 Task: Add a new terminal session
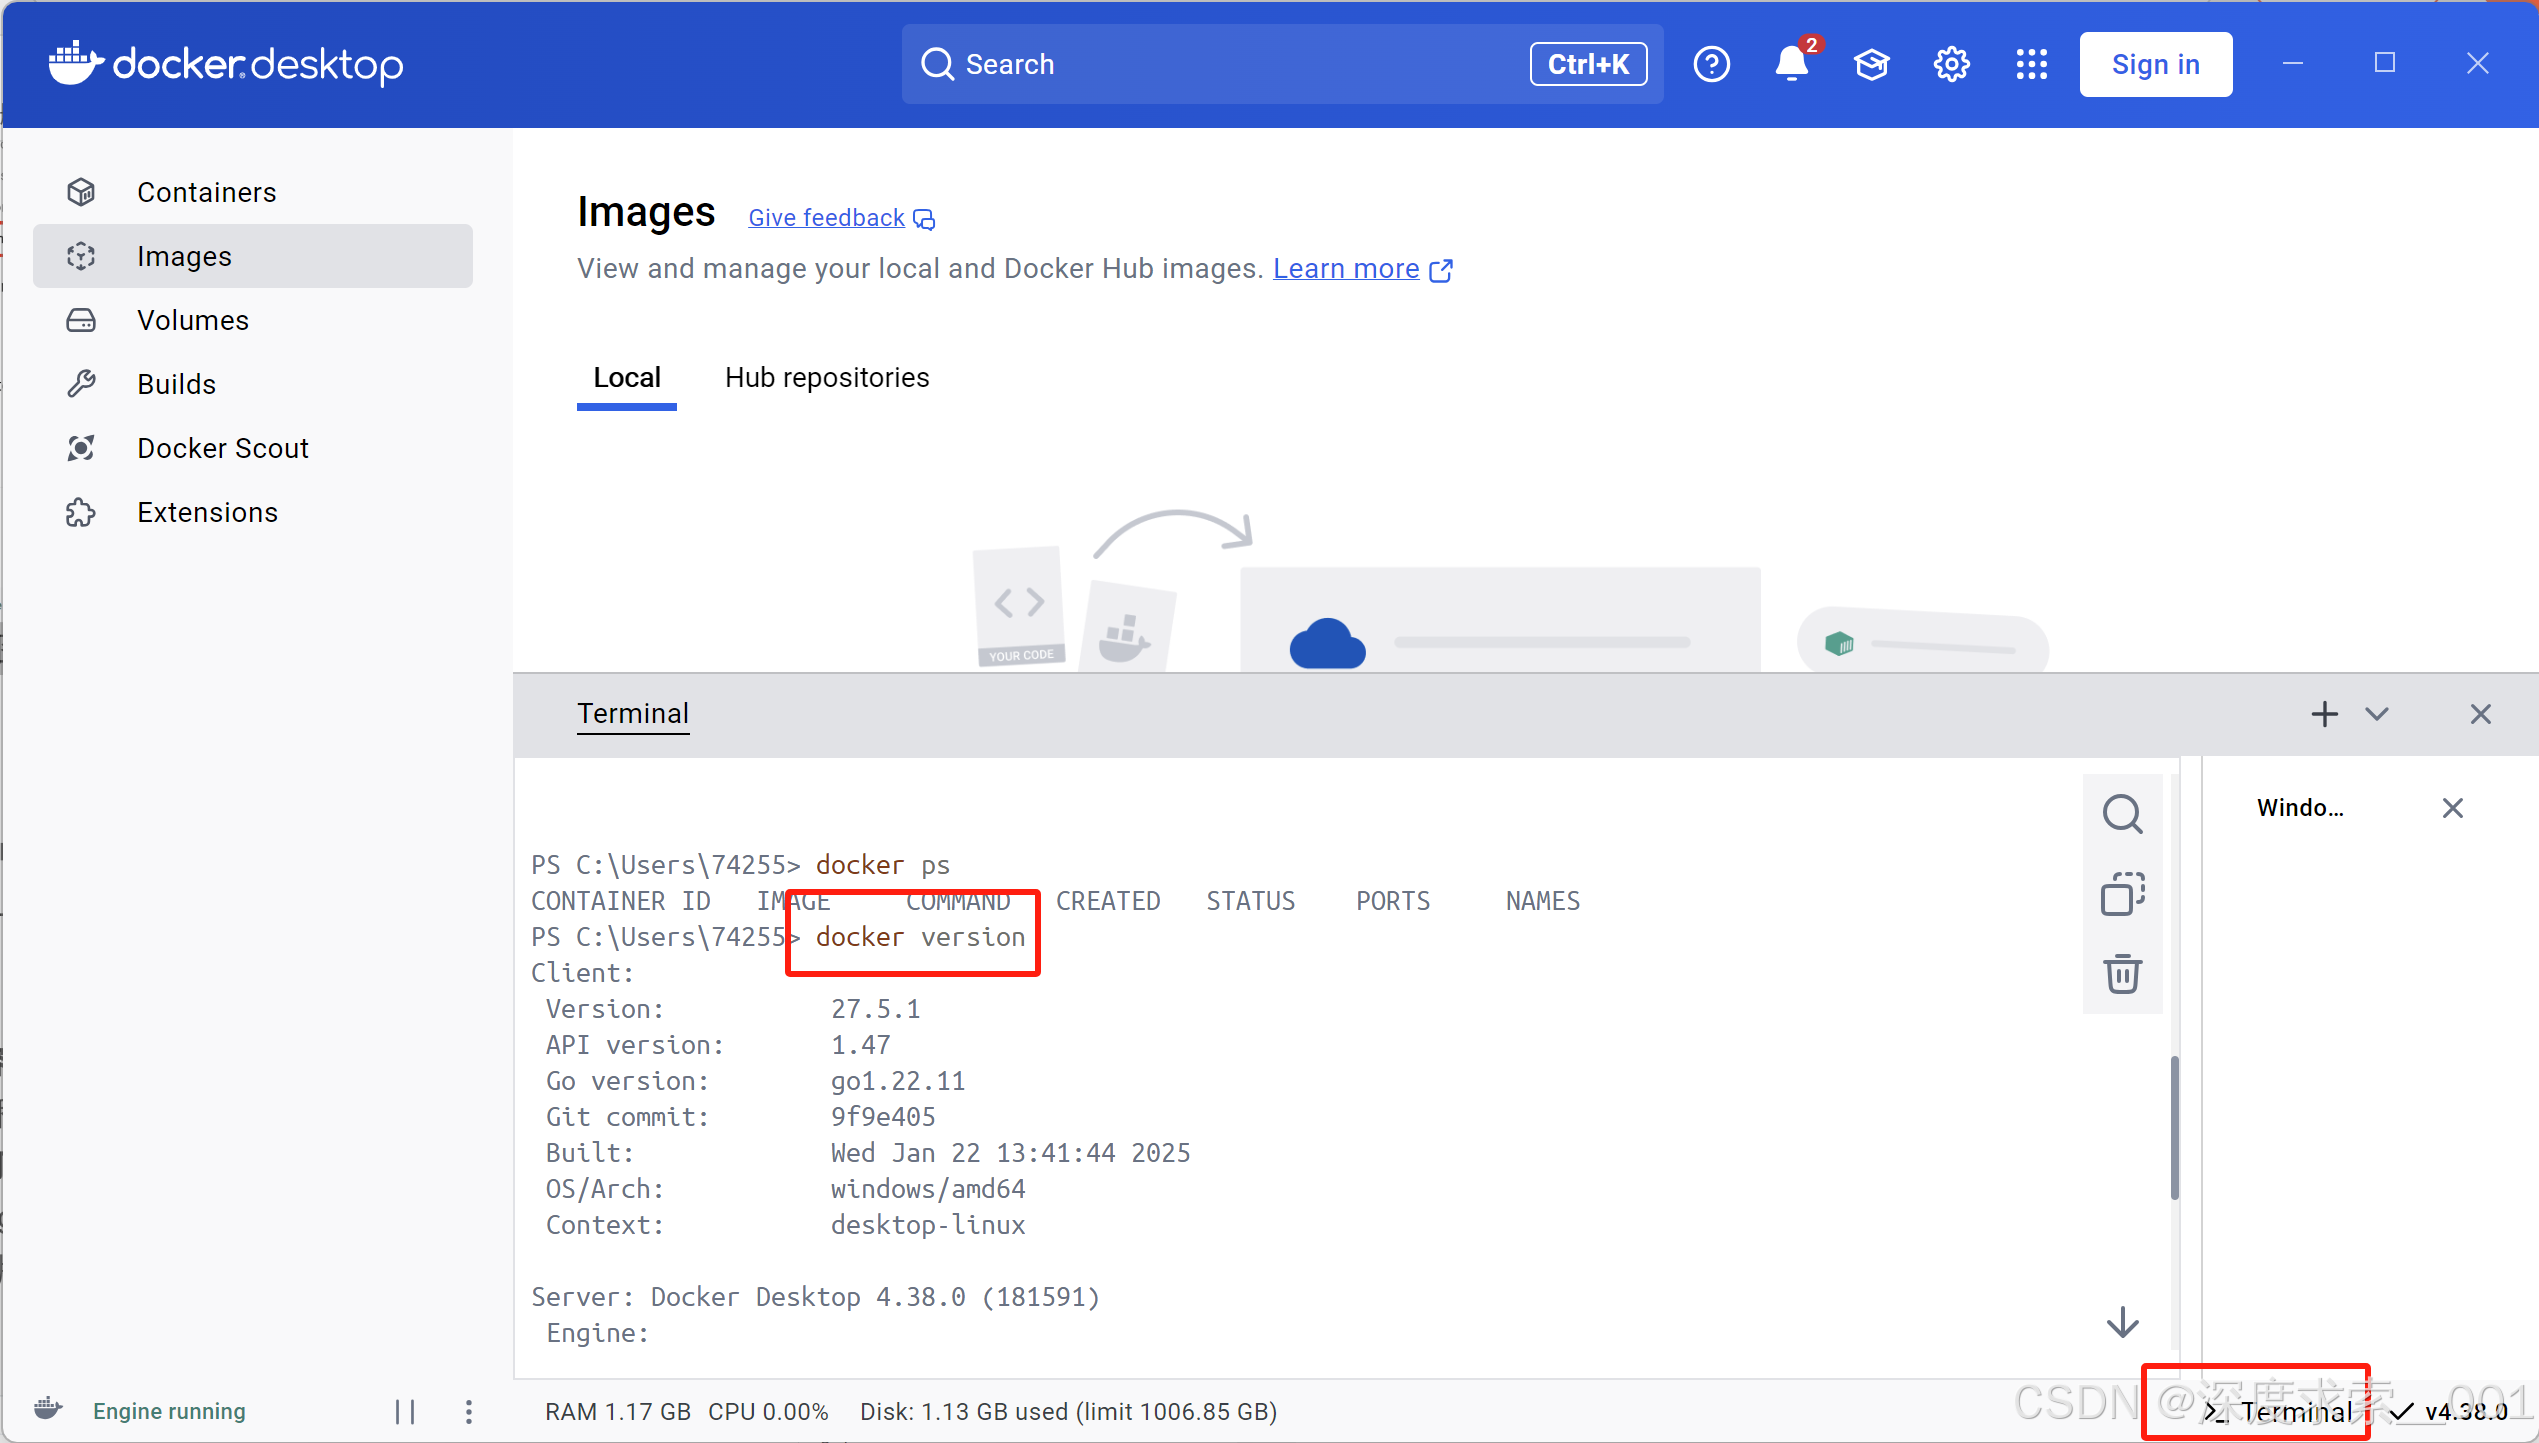click(x=2324, y=714)
